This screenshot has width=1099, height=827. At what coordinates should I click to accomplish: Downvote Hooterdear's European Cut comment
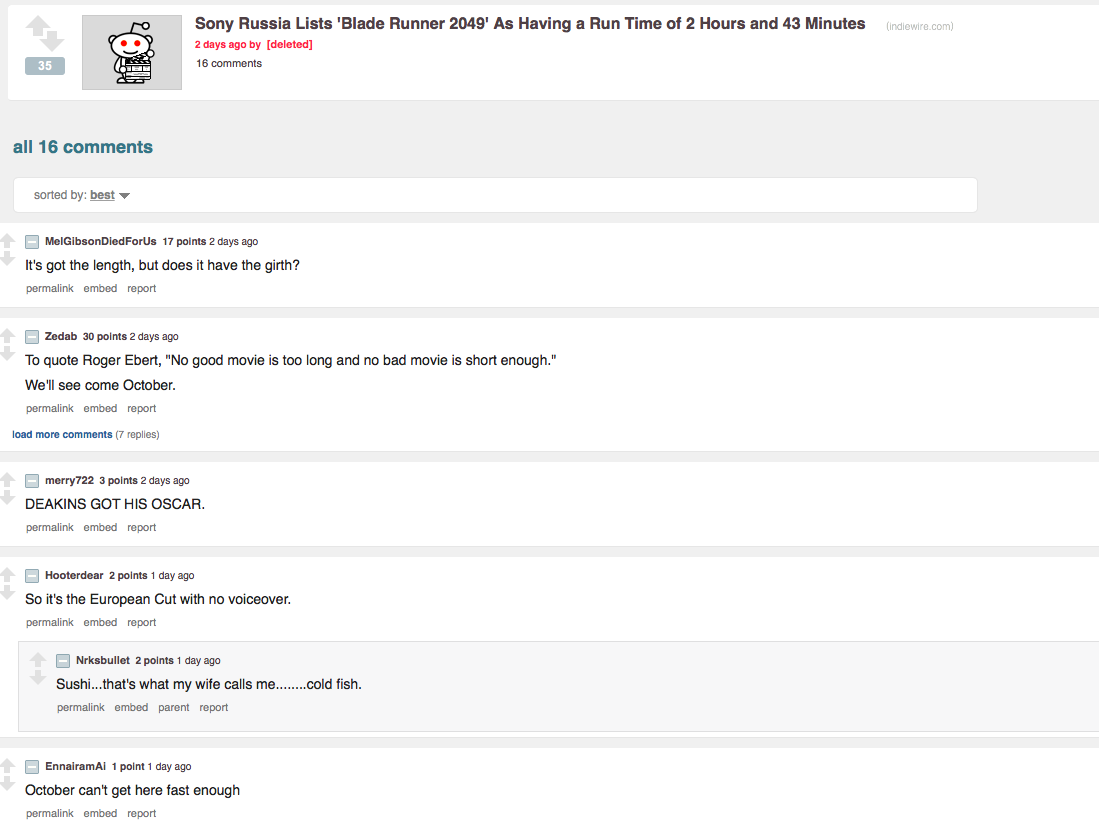pyautogui.click(x=7, y=592)
